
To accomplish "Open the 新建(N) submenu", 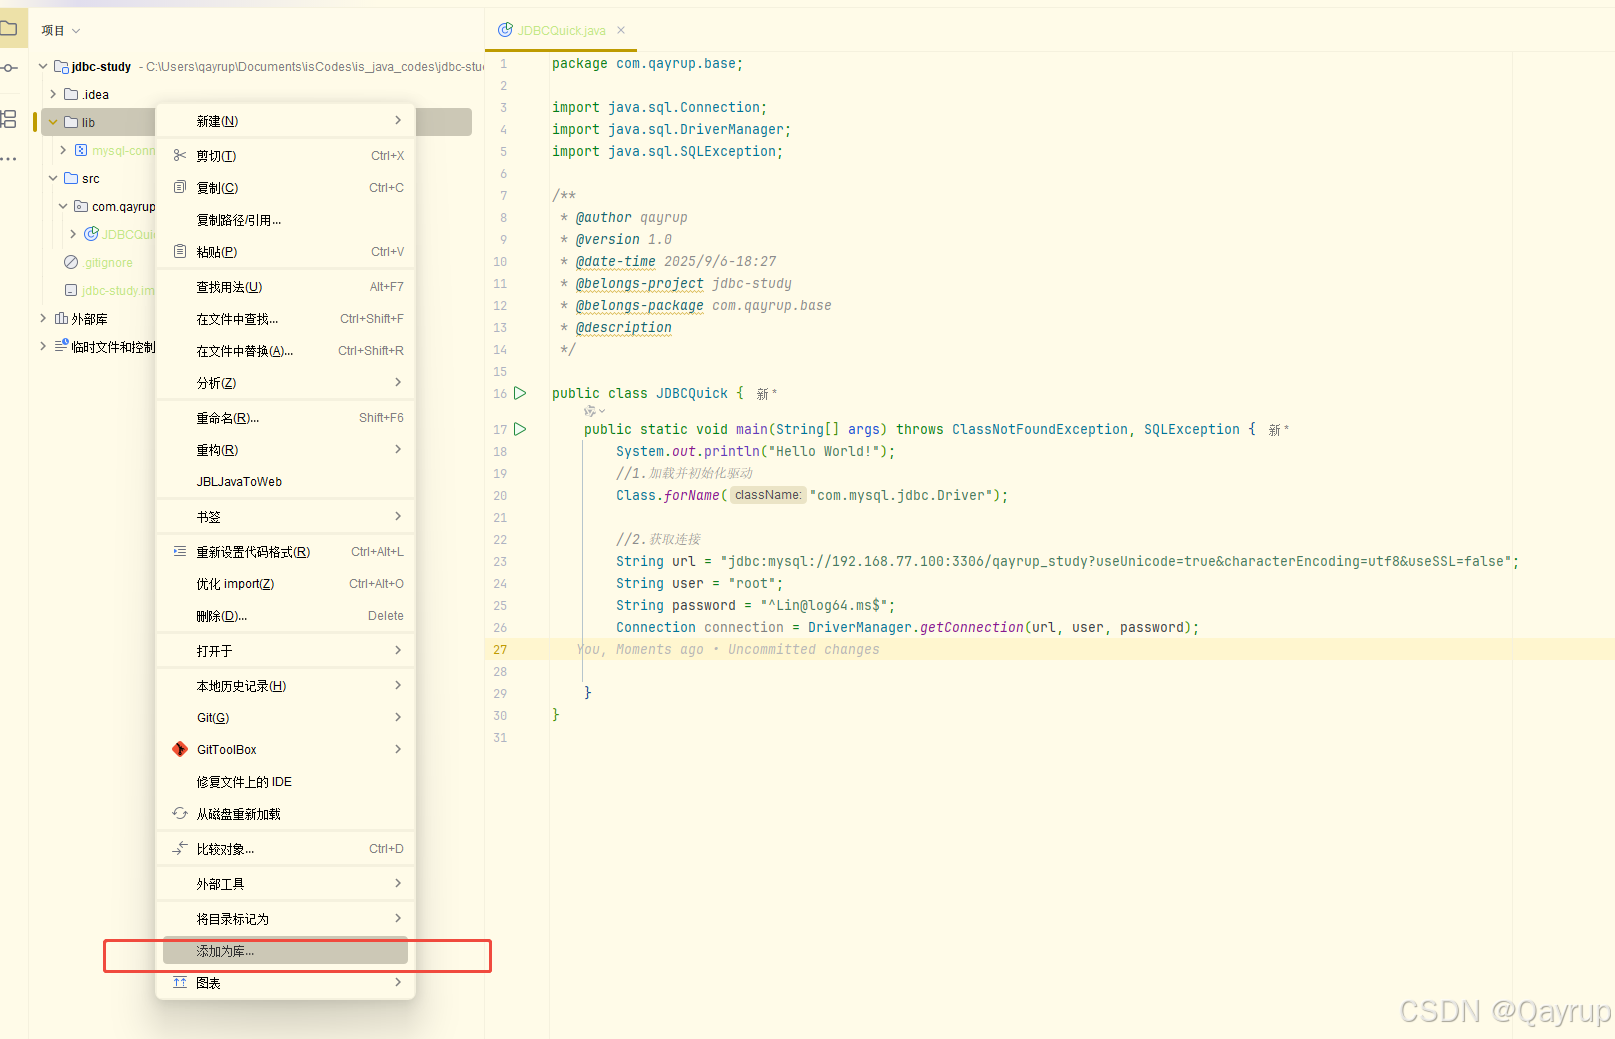I will coord(286,120).
